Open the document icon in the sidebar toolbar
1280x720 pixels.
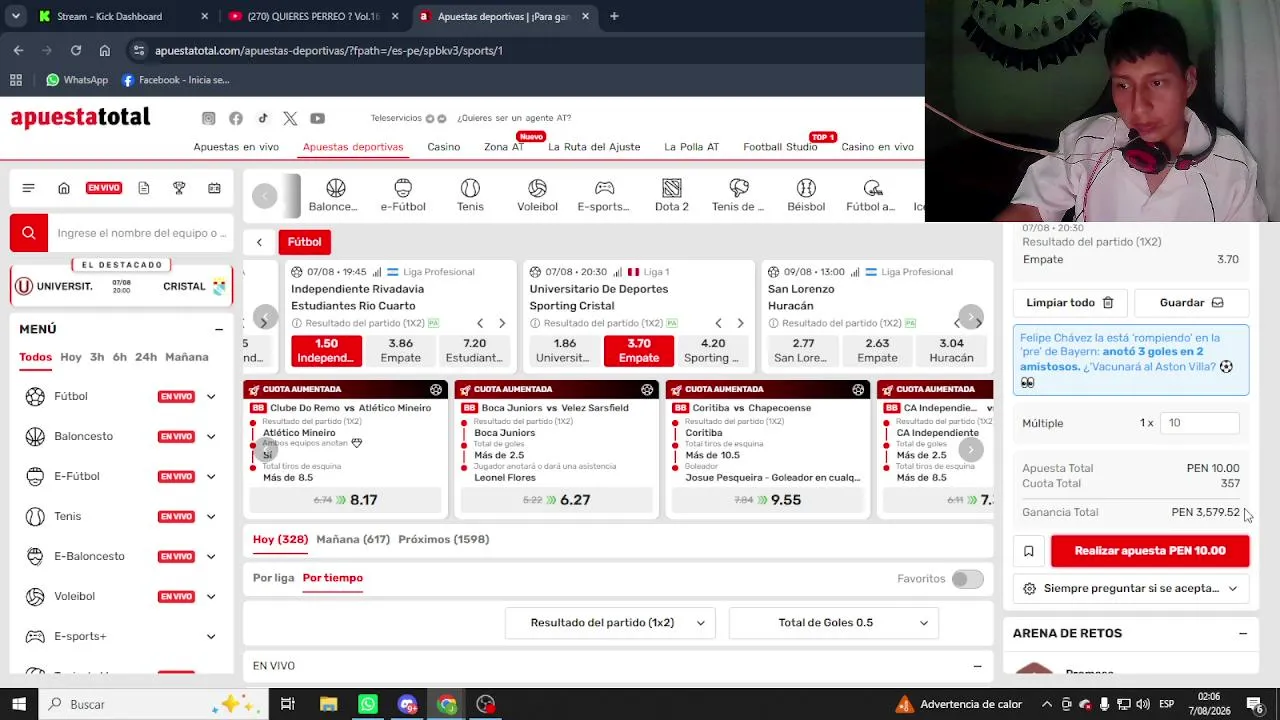[x=144, y=188]
